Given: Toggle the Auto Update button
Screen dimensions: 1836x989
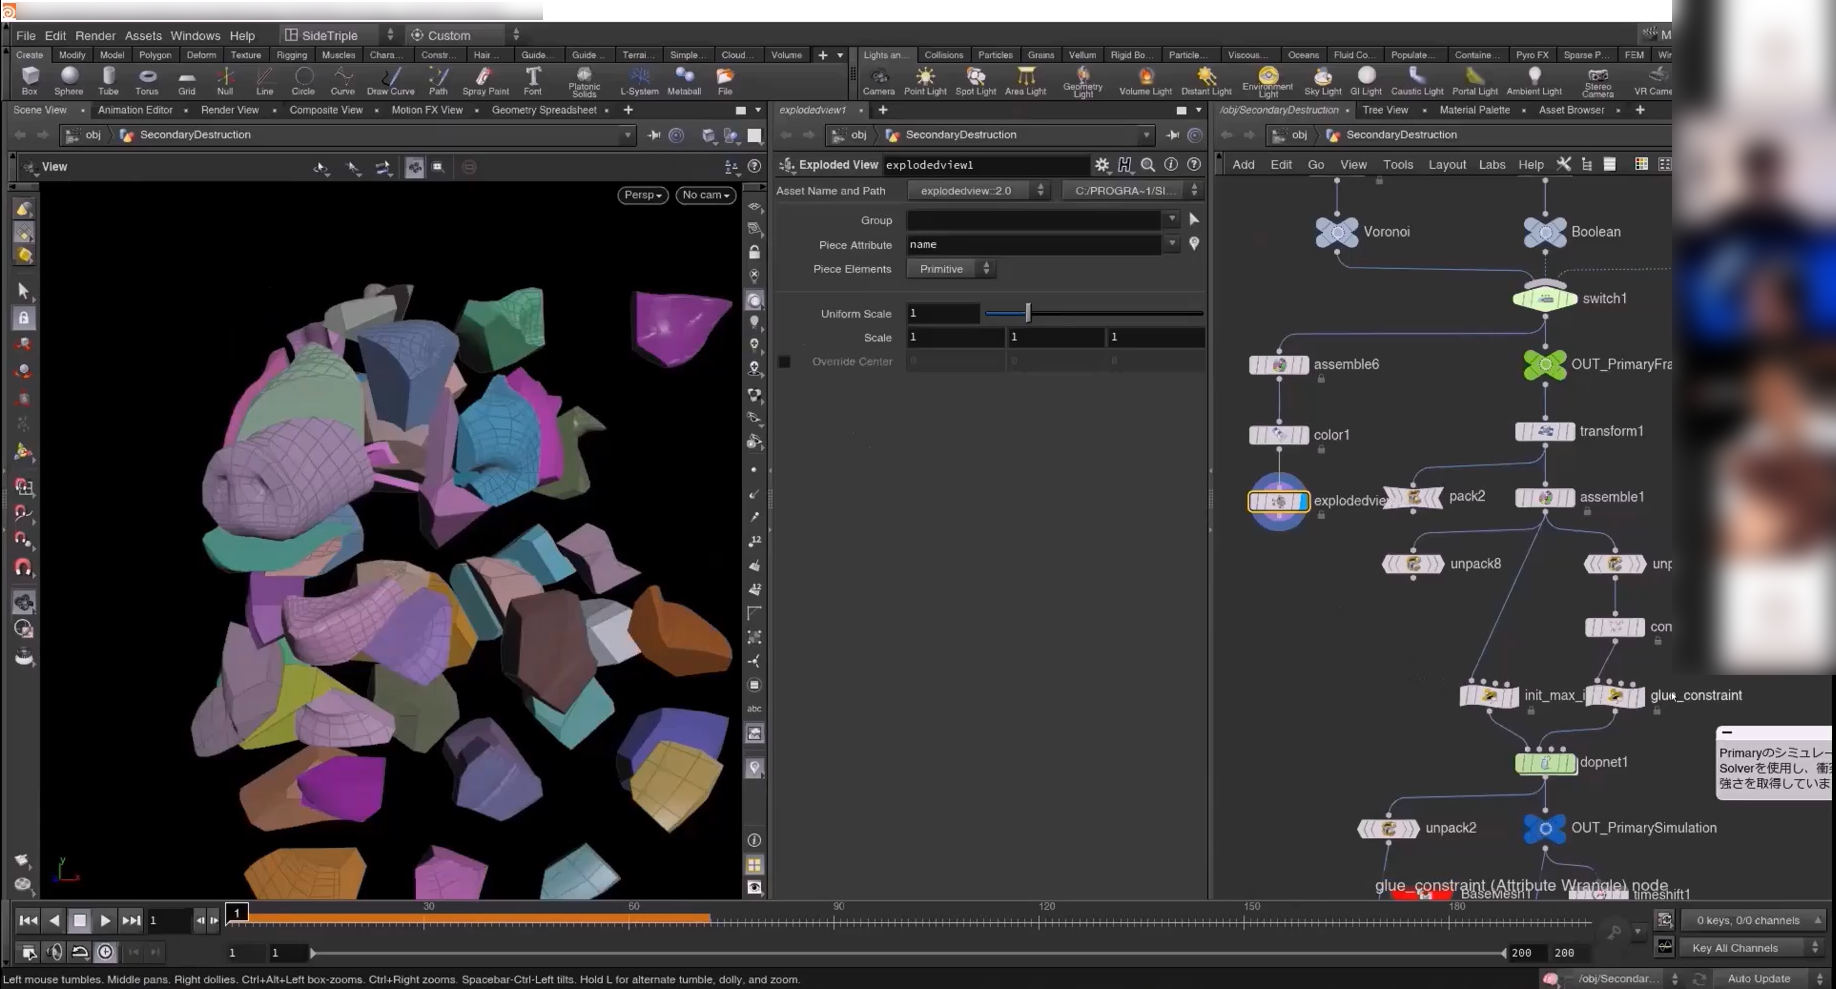Looking at the screenshot, I should 1758,979.
